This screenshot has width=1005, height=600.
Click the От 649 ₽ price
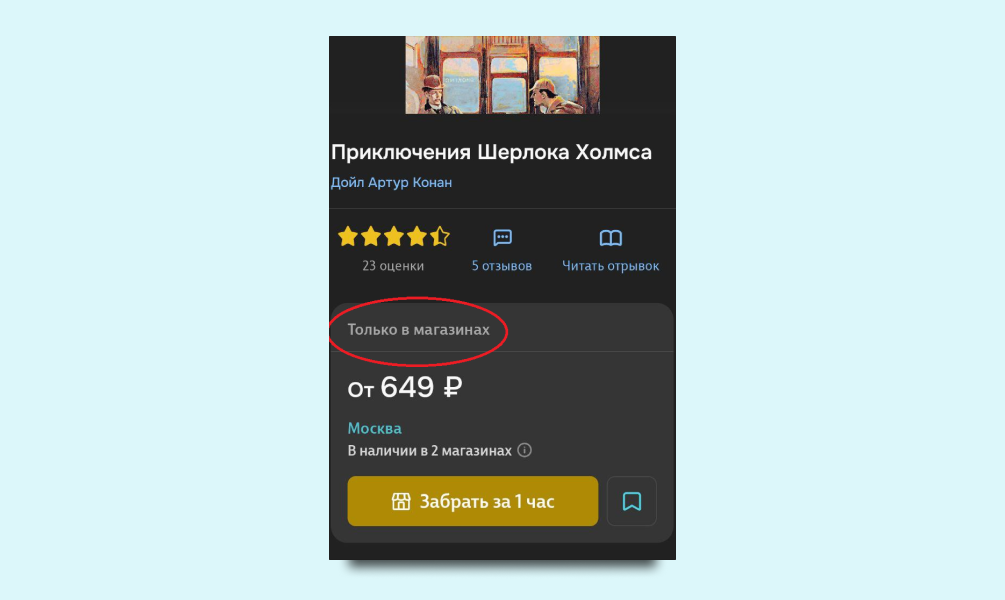pyautogui.click(x=405, y=387)
